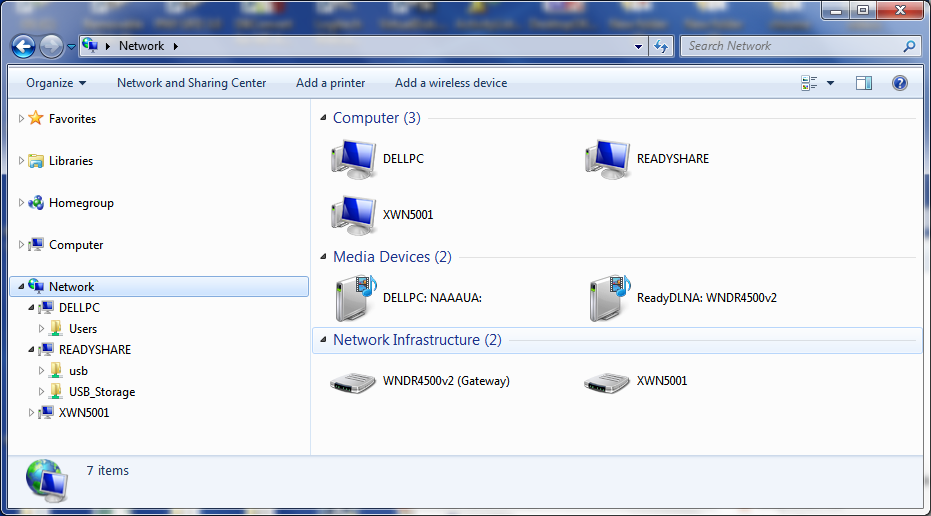
Task: Open the breadcrumb arrow before Network
Action: pos(107,46)
